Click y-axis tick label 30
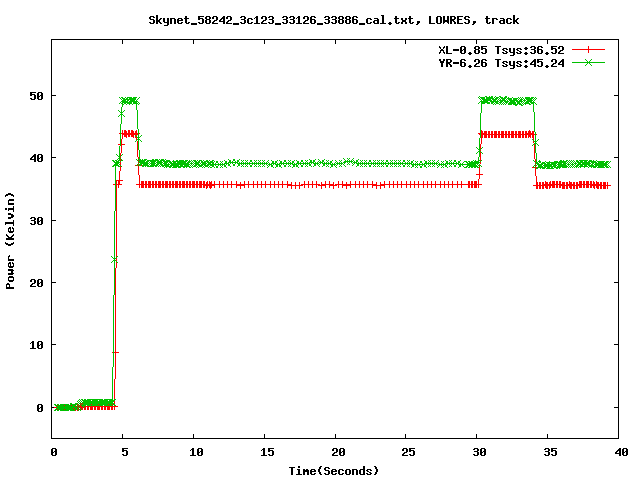This screenshot has width=640, height=480. [36, 221]
